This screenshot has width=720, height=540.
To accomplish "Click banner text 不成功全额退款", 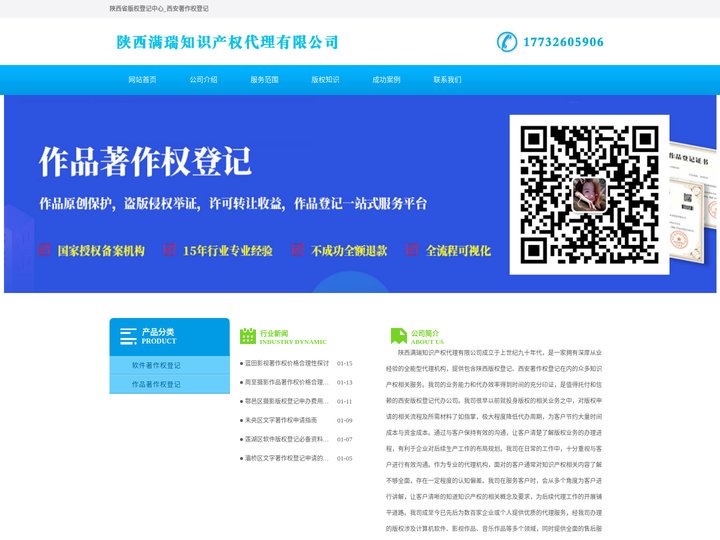I will [x=349, y=250].
